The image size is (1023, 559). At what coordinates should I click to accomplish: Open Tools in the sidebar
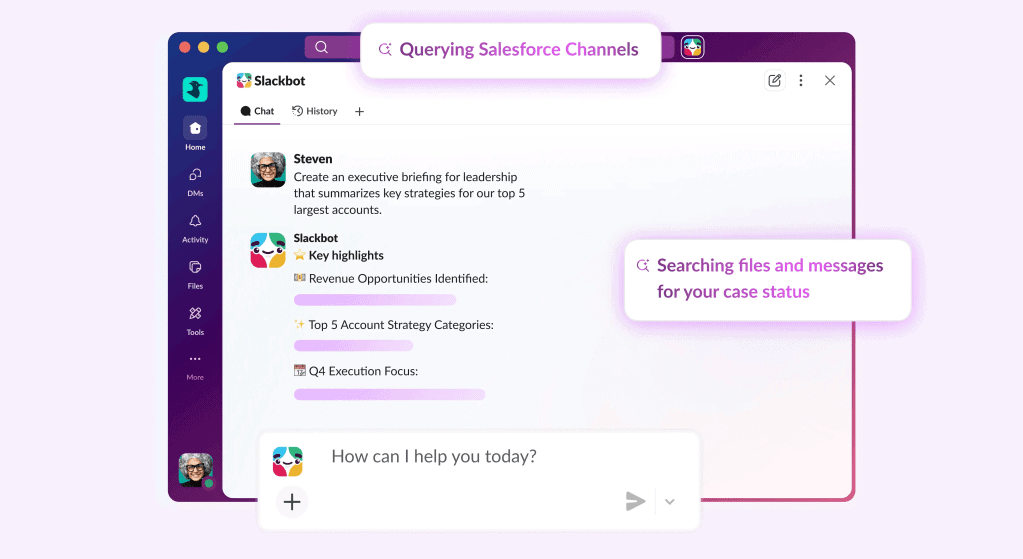pos(195,321)
